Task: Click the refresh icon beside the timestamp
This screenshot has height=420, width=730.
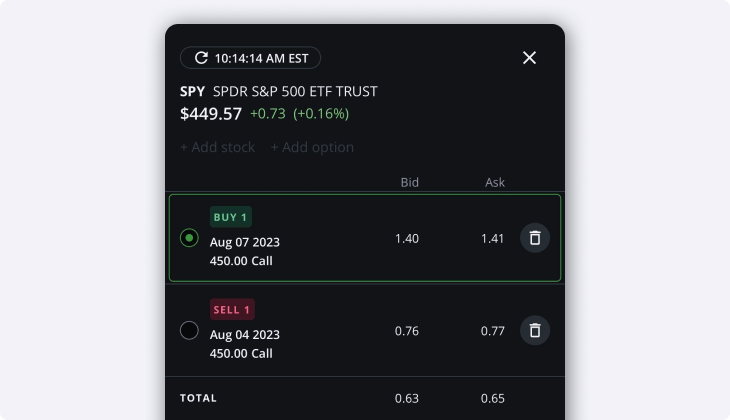Action: pos(201,58)
